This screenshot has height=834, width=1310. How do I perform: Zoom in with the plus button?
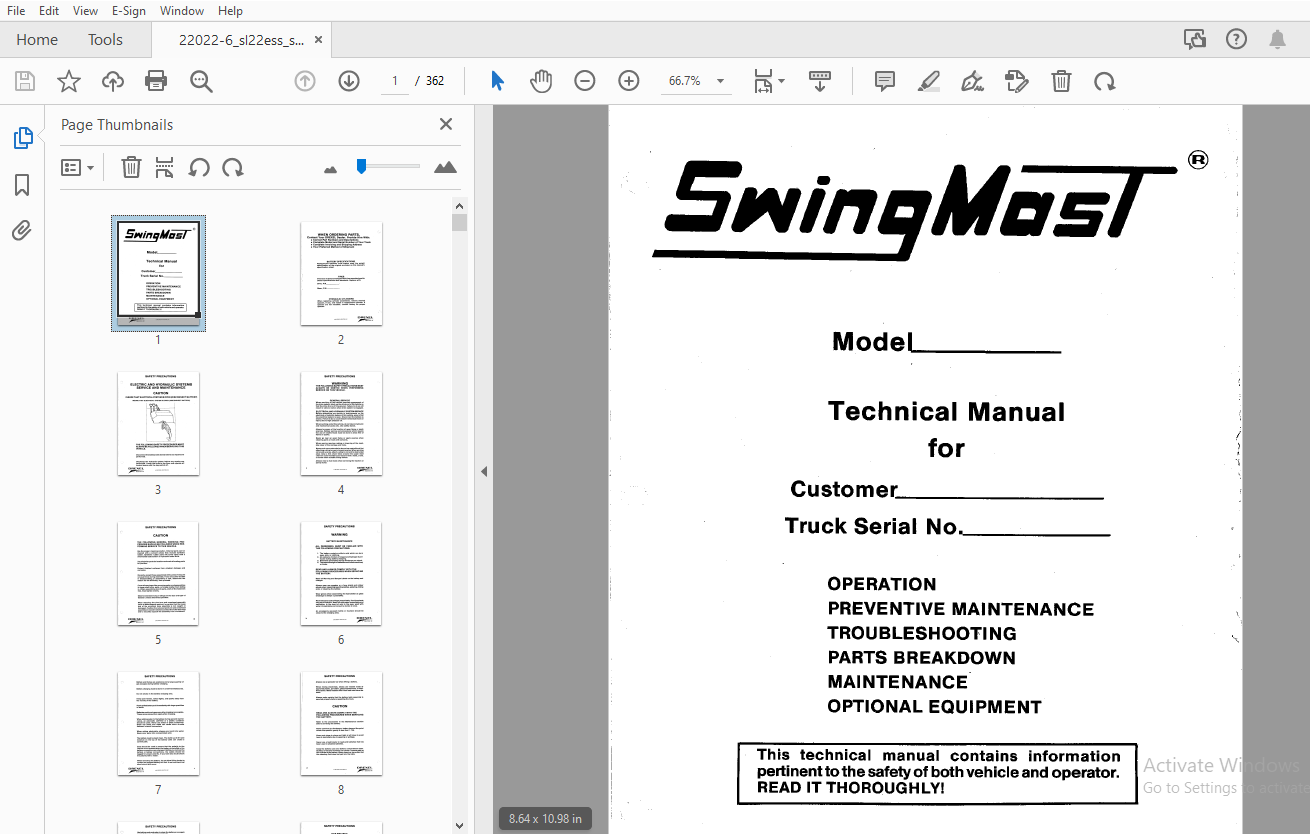tap(629, 81)
